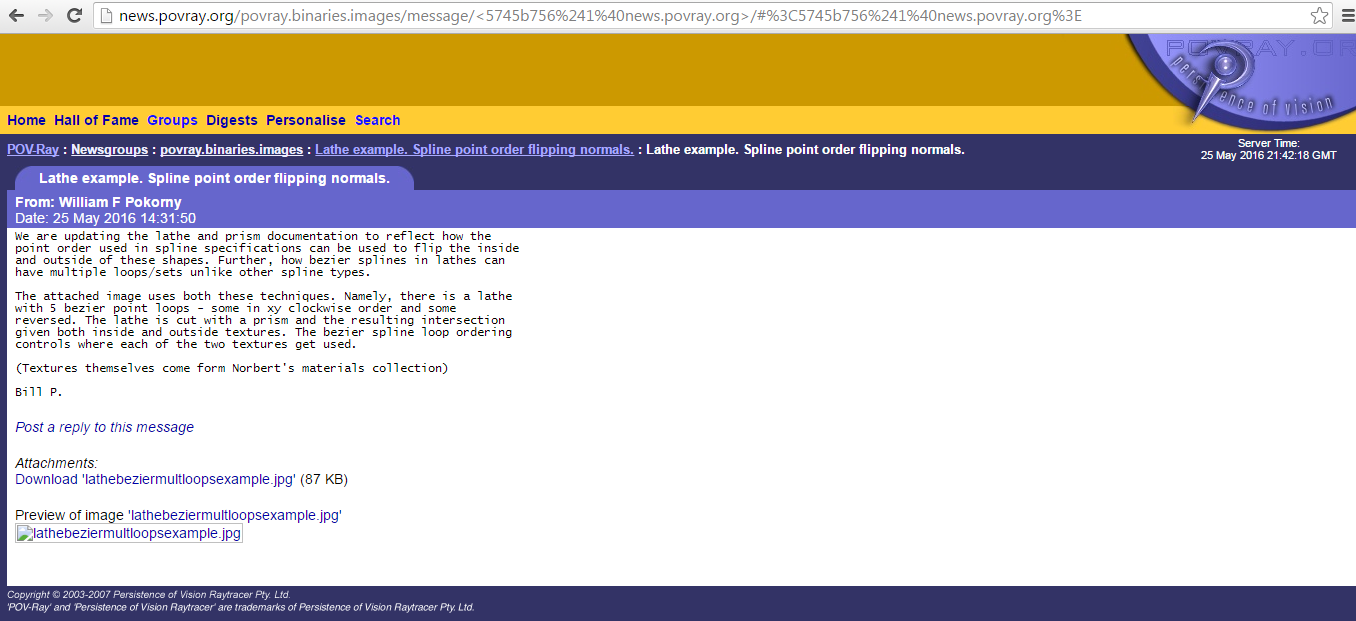Viewport: 1356px width, 621px height.
Task: Bookmark this page with the star icon
Action: [x=1319, y=16]
